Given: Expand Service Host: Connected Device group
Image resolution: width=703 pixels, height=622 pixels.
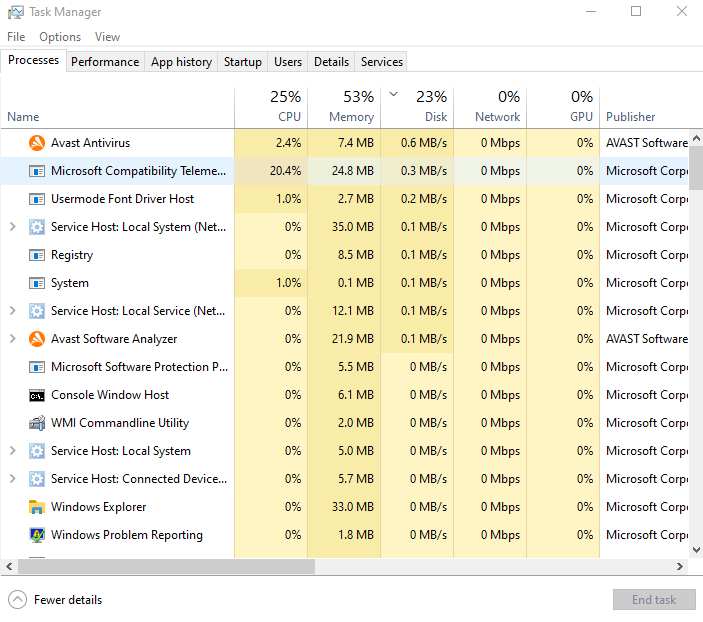Looking at the screenshot, I should 13,479.
